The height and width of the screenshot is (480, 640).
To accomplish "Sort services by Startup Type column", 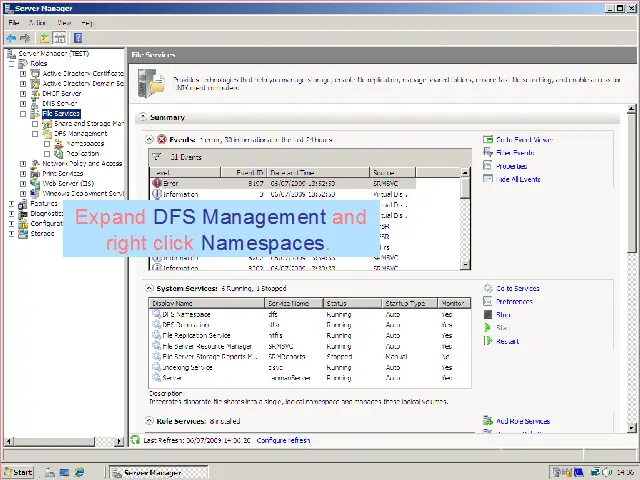I will pyautogui.click(x=409, y=303).
